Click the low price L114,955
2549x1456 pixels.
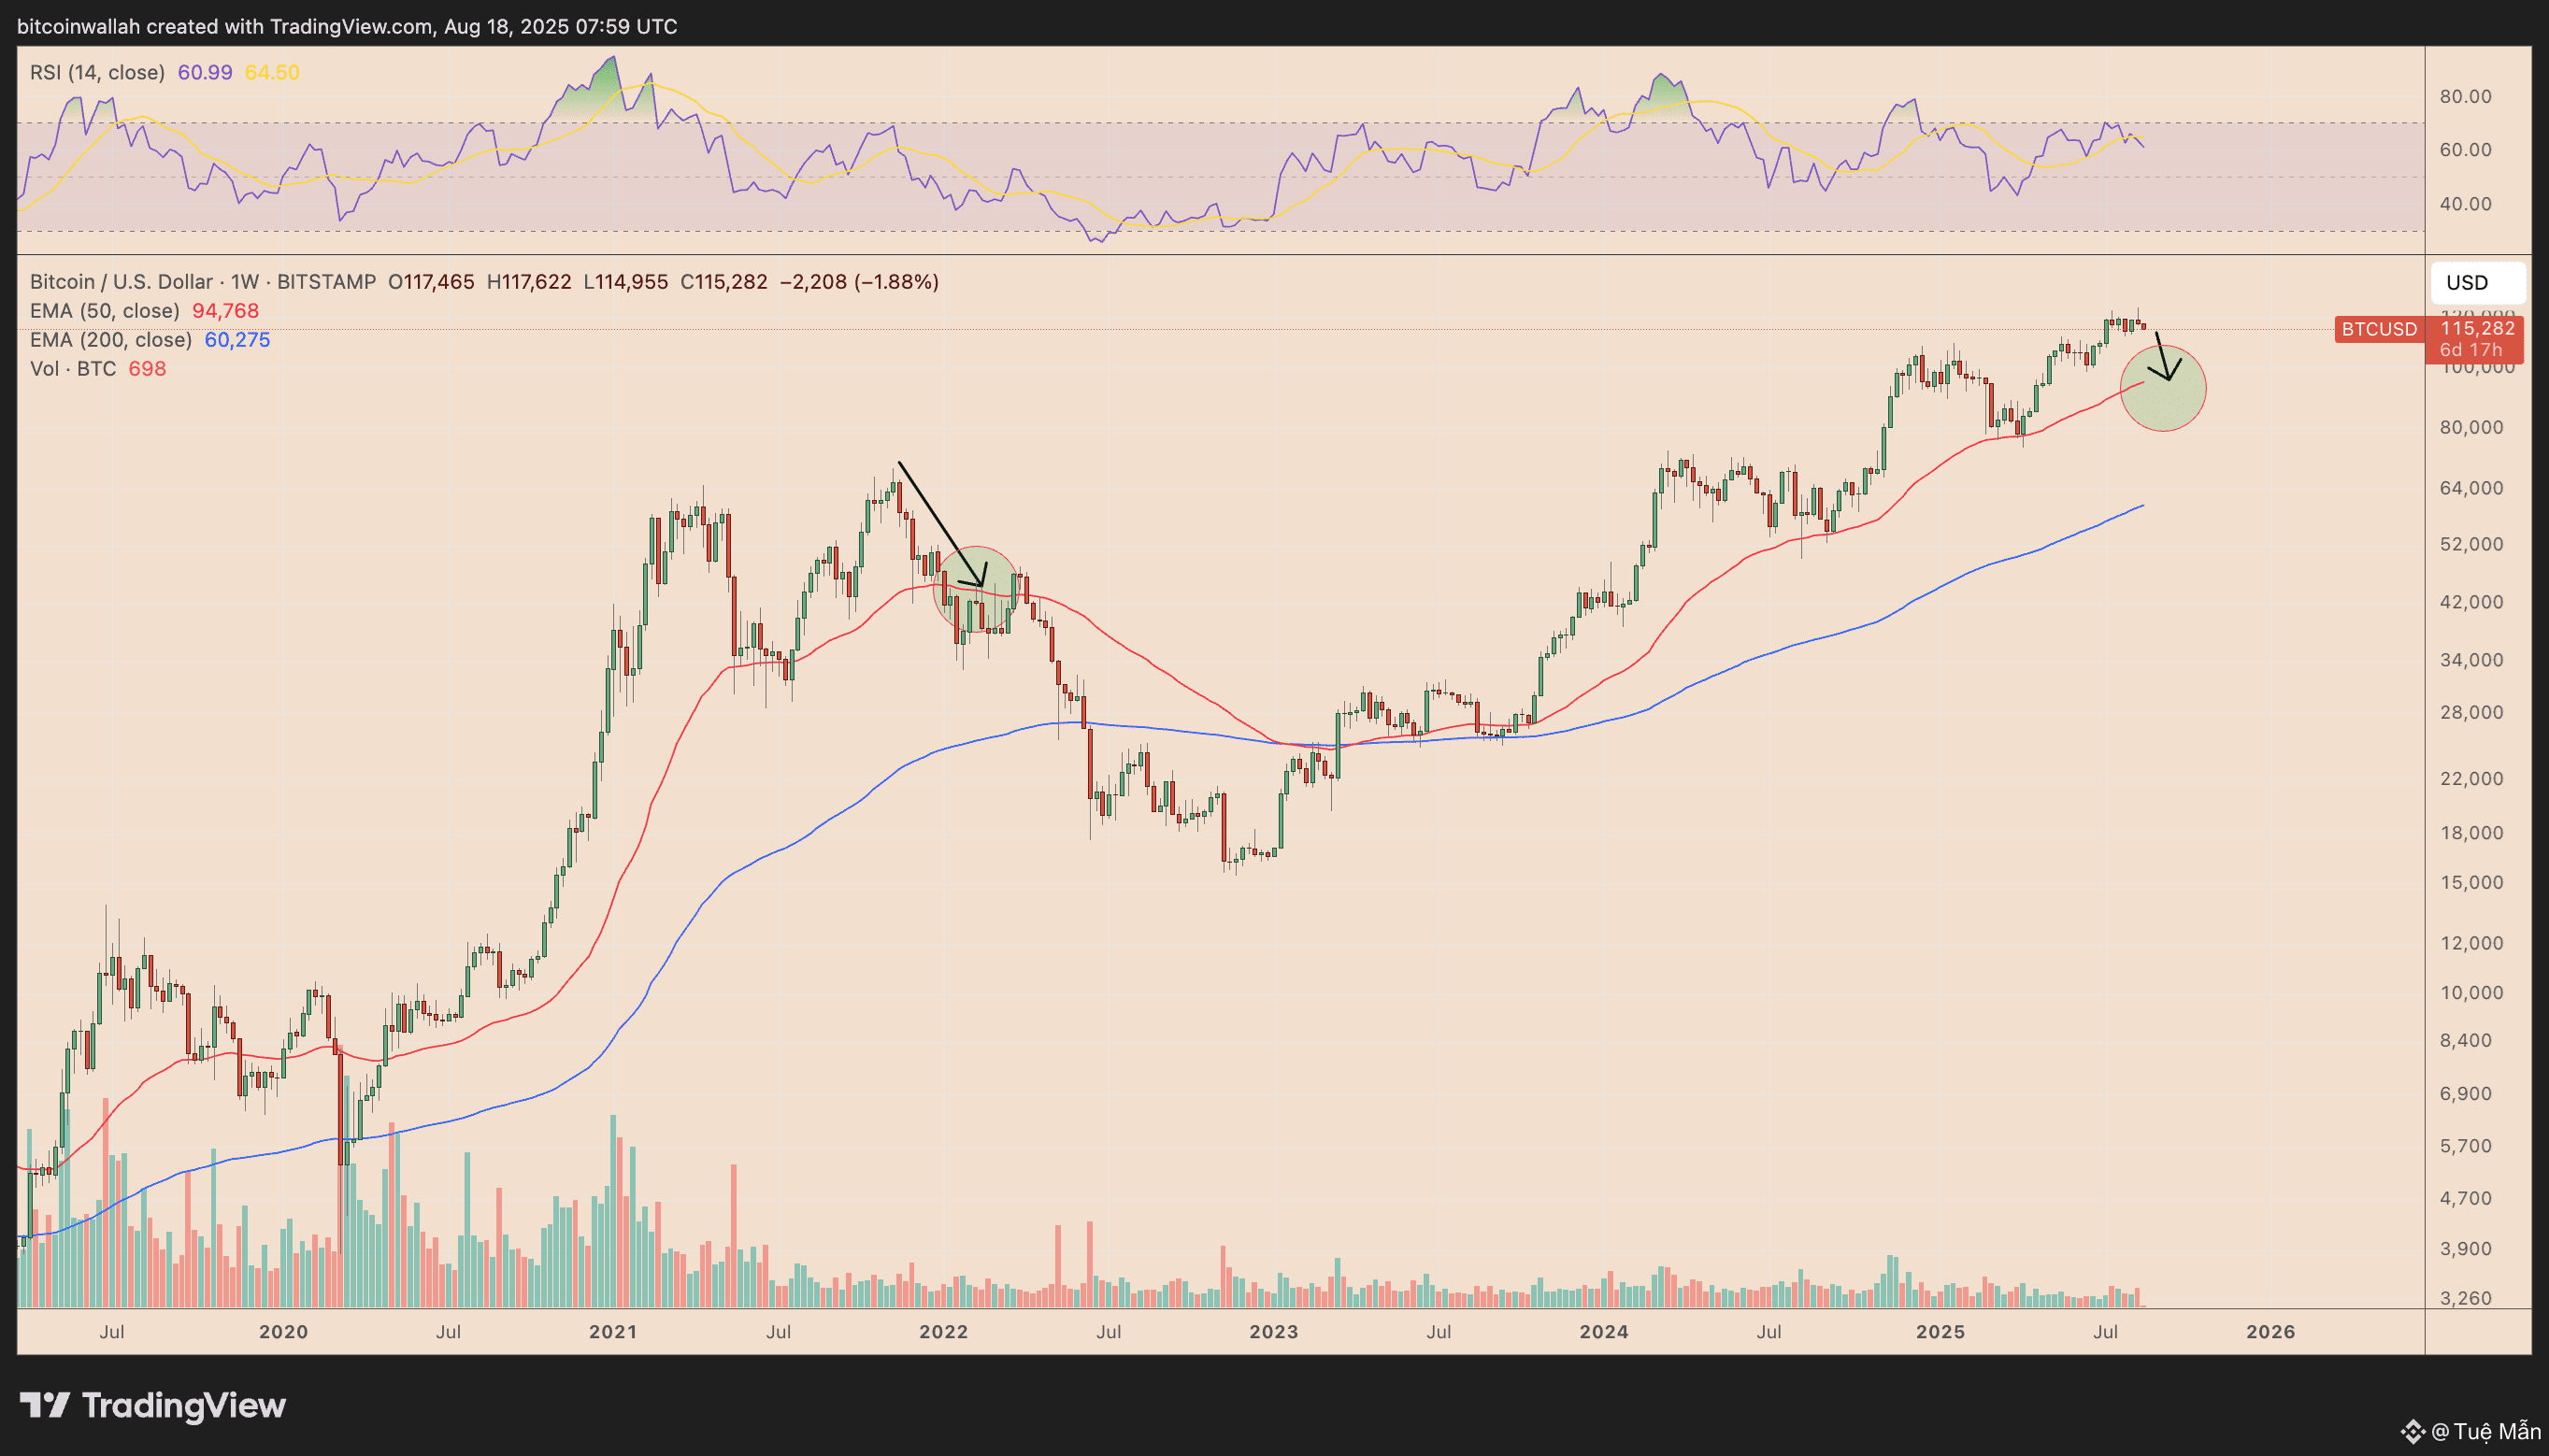coord(626,282)
